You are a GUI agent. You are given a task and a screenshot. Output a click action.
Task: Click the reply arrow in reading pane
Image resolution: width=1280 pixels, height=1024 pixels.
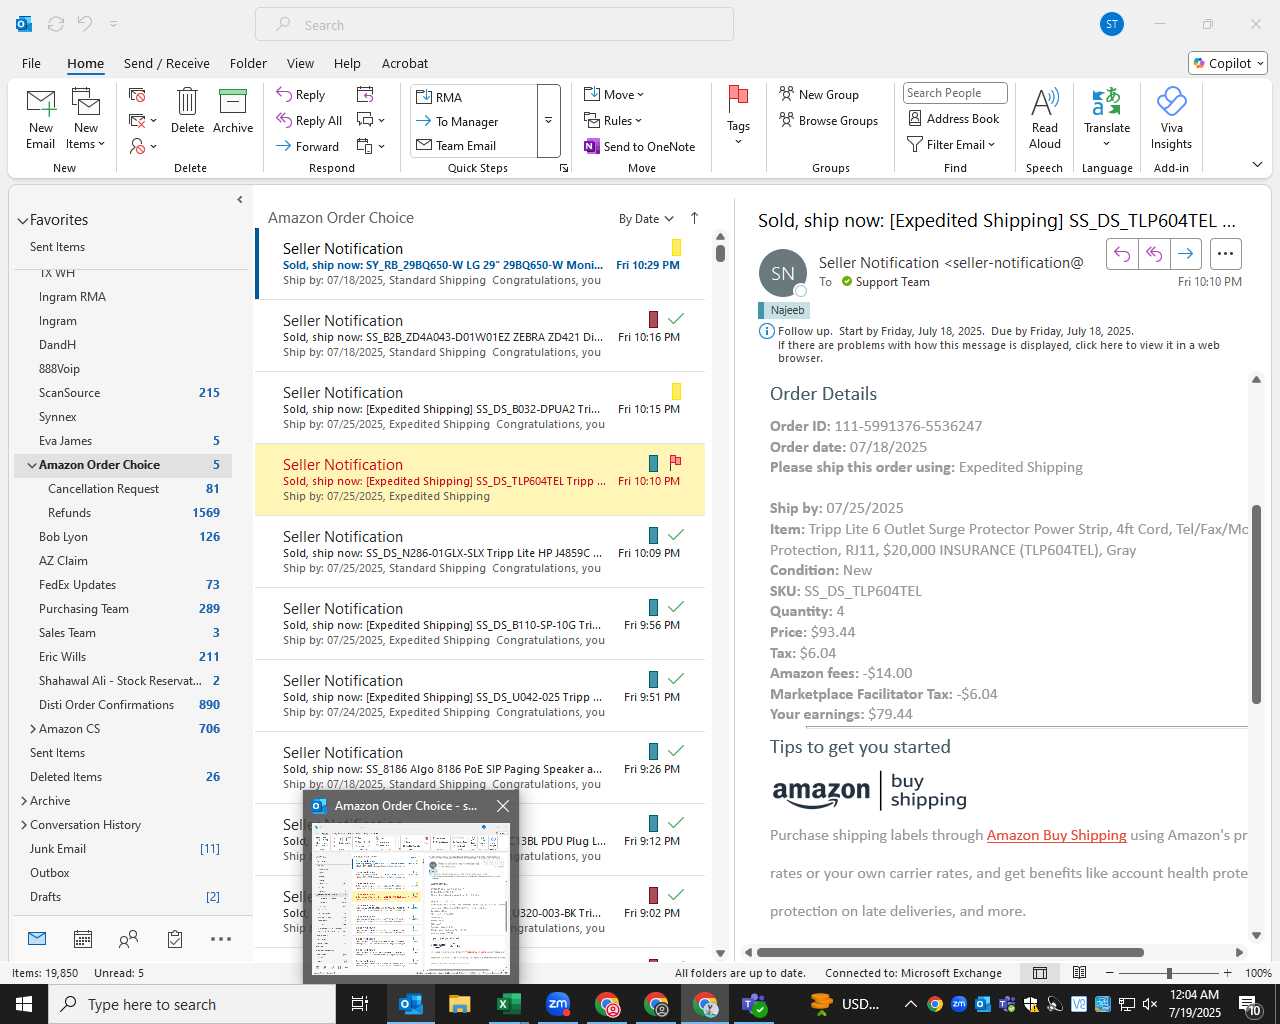click(1122, 254)
